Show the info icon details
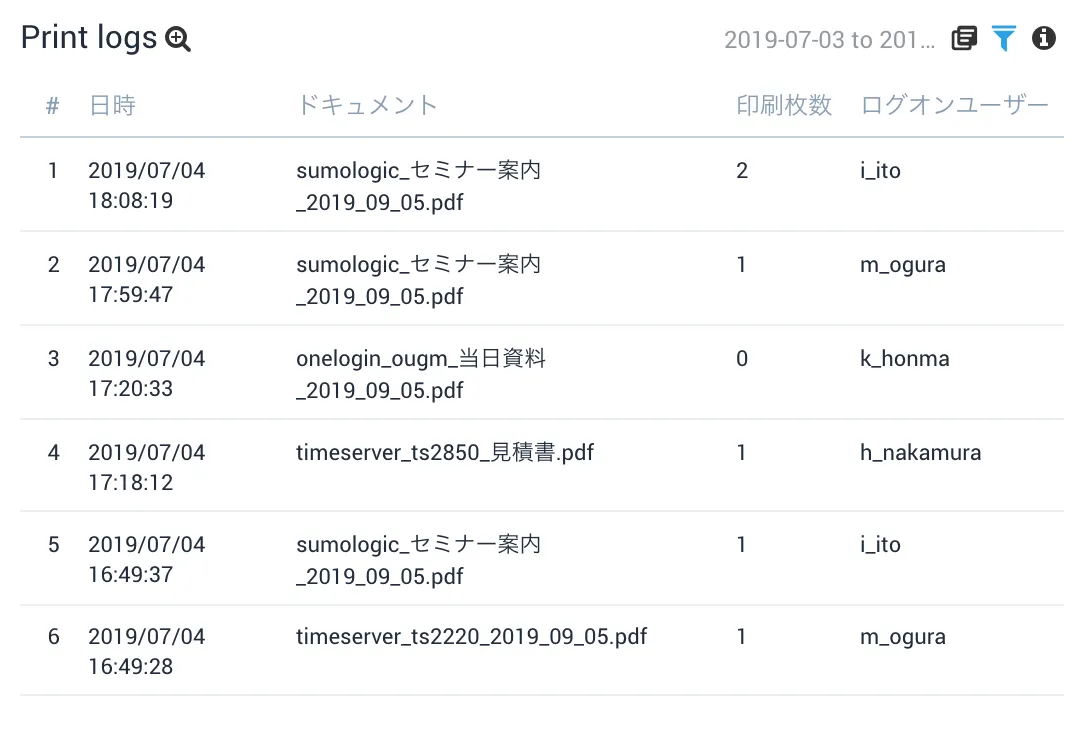 pos(1043,38)
